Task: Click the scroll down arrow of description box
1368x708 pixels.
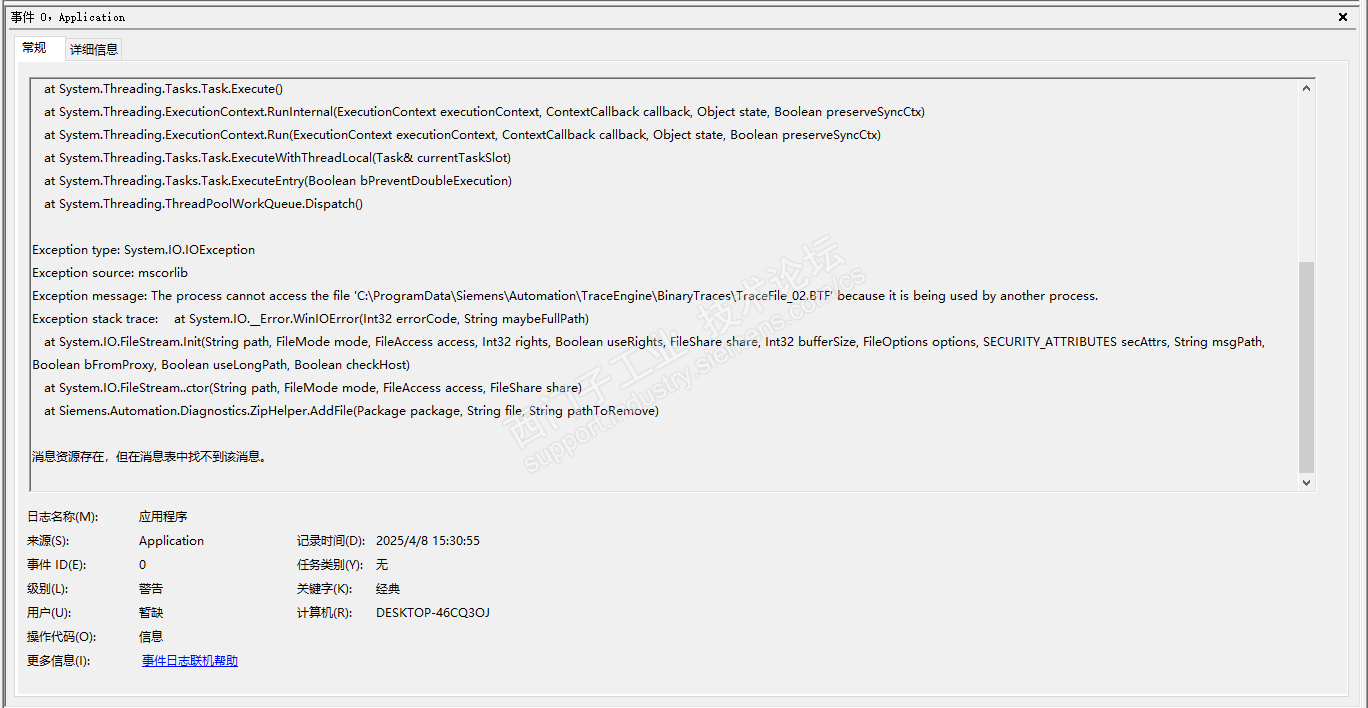Action: [1306, 482]
